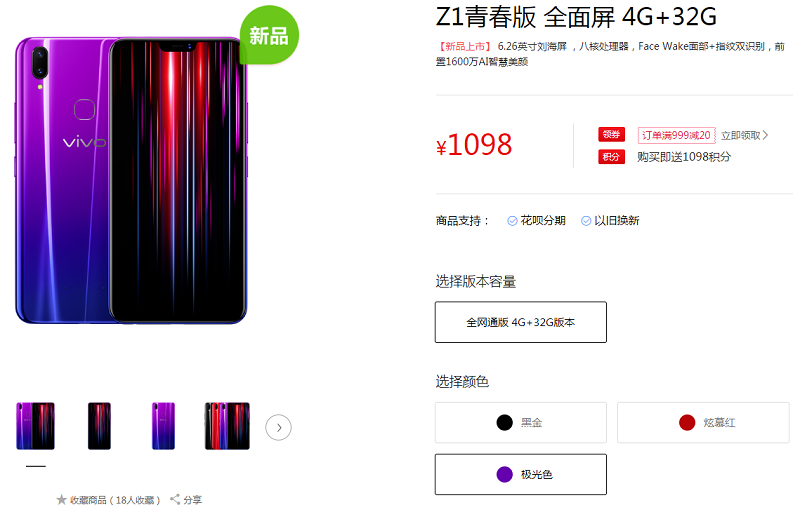Select the first thumbnail showing both phones

(35, 426)
